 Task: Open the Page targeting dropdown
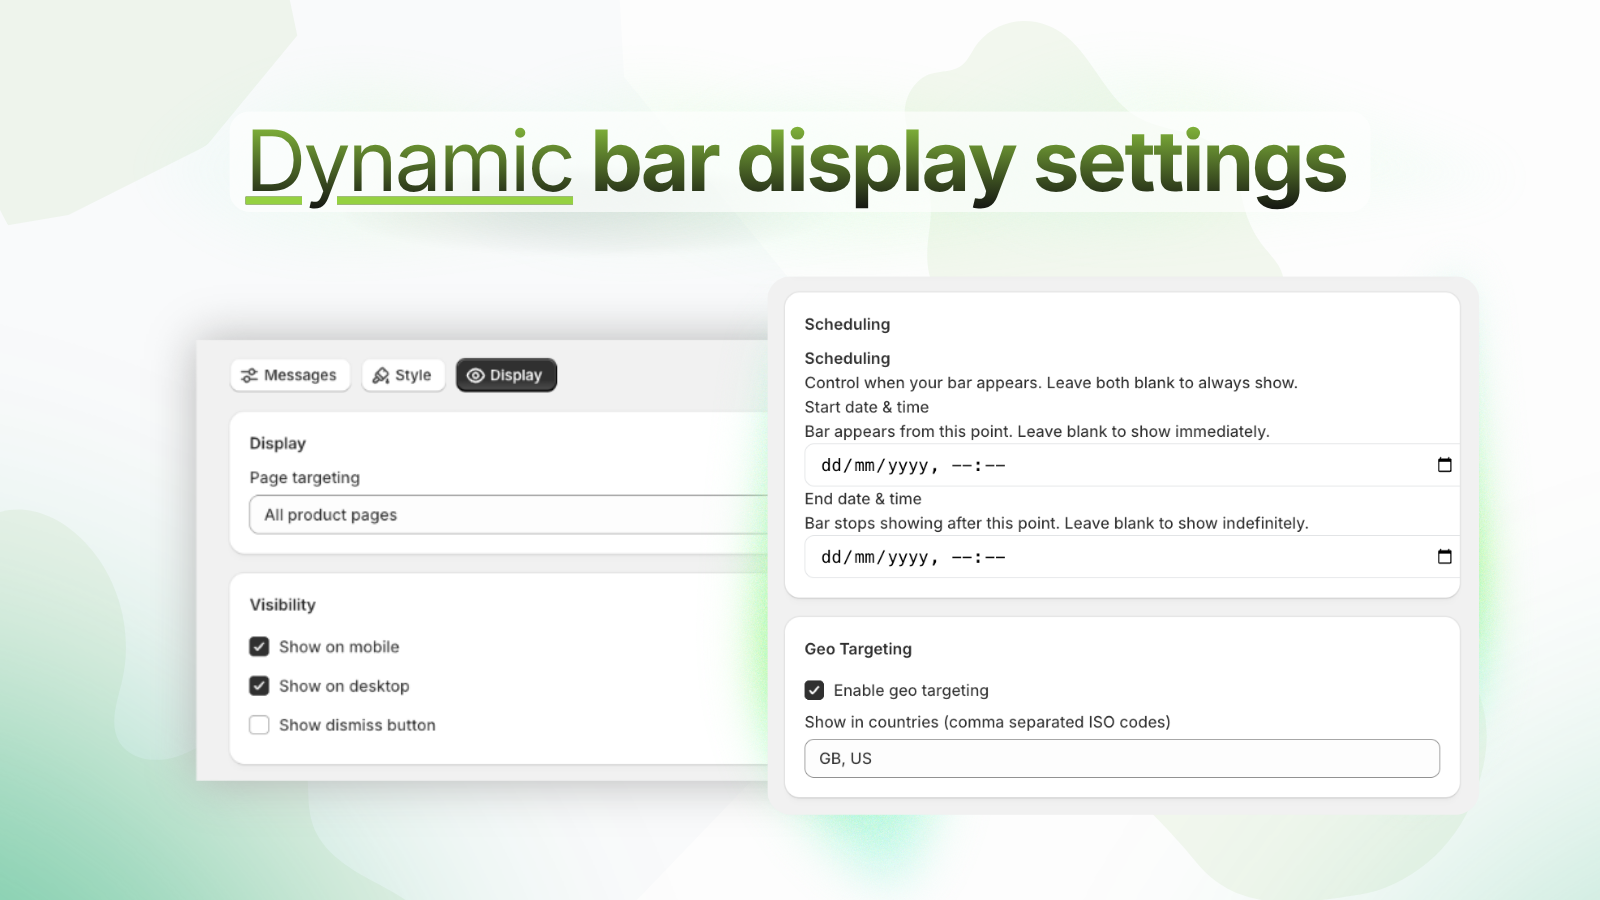pos(508,515)
